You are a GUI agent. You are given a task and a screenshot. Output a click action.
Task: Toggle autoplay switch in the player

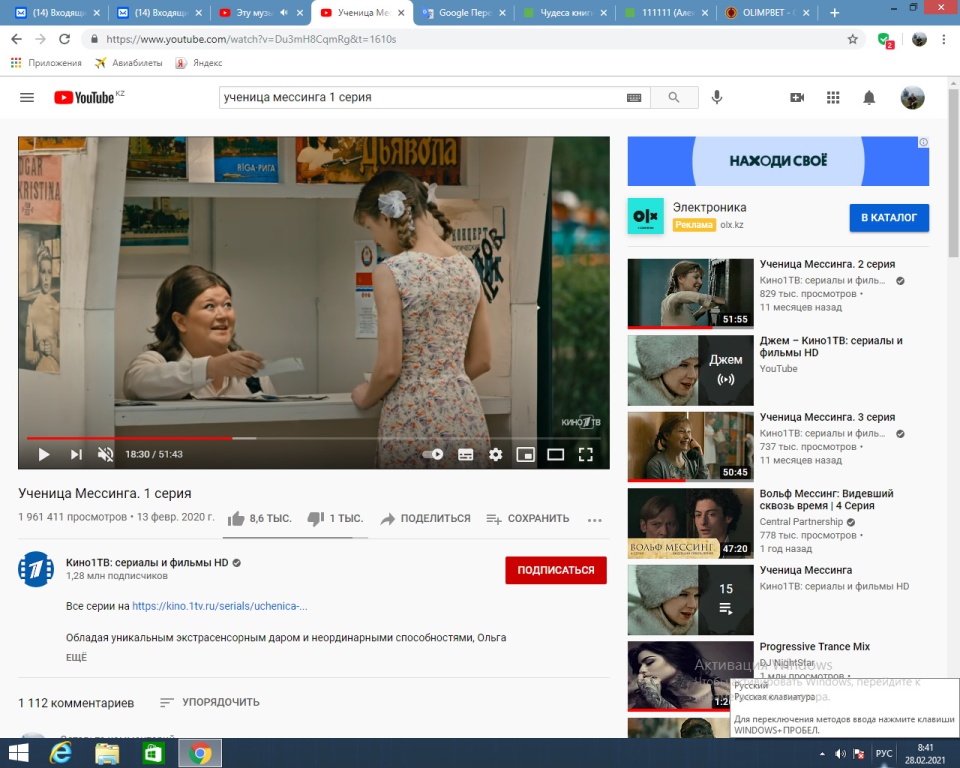(433, 454)
